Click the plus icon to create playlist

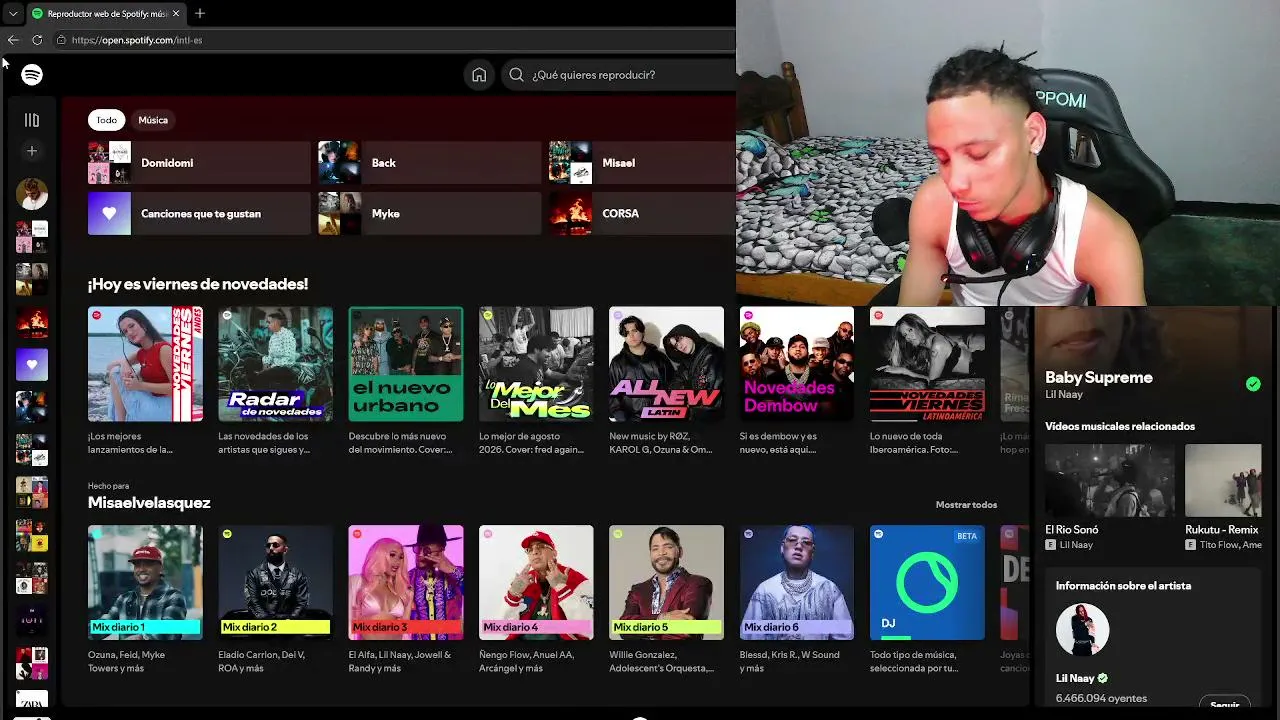click(32, 151)
